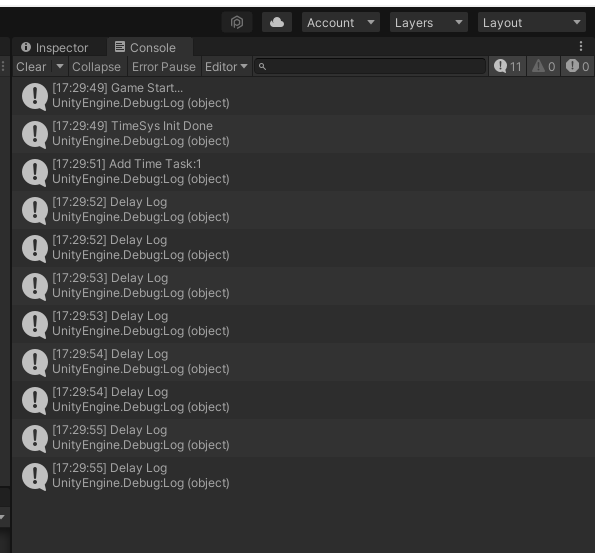This screenshot has height=553, width=595.
Task: Click the search magnifier icon in Console
Action: coord(262,67)
